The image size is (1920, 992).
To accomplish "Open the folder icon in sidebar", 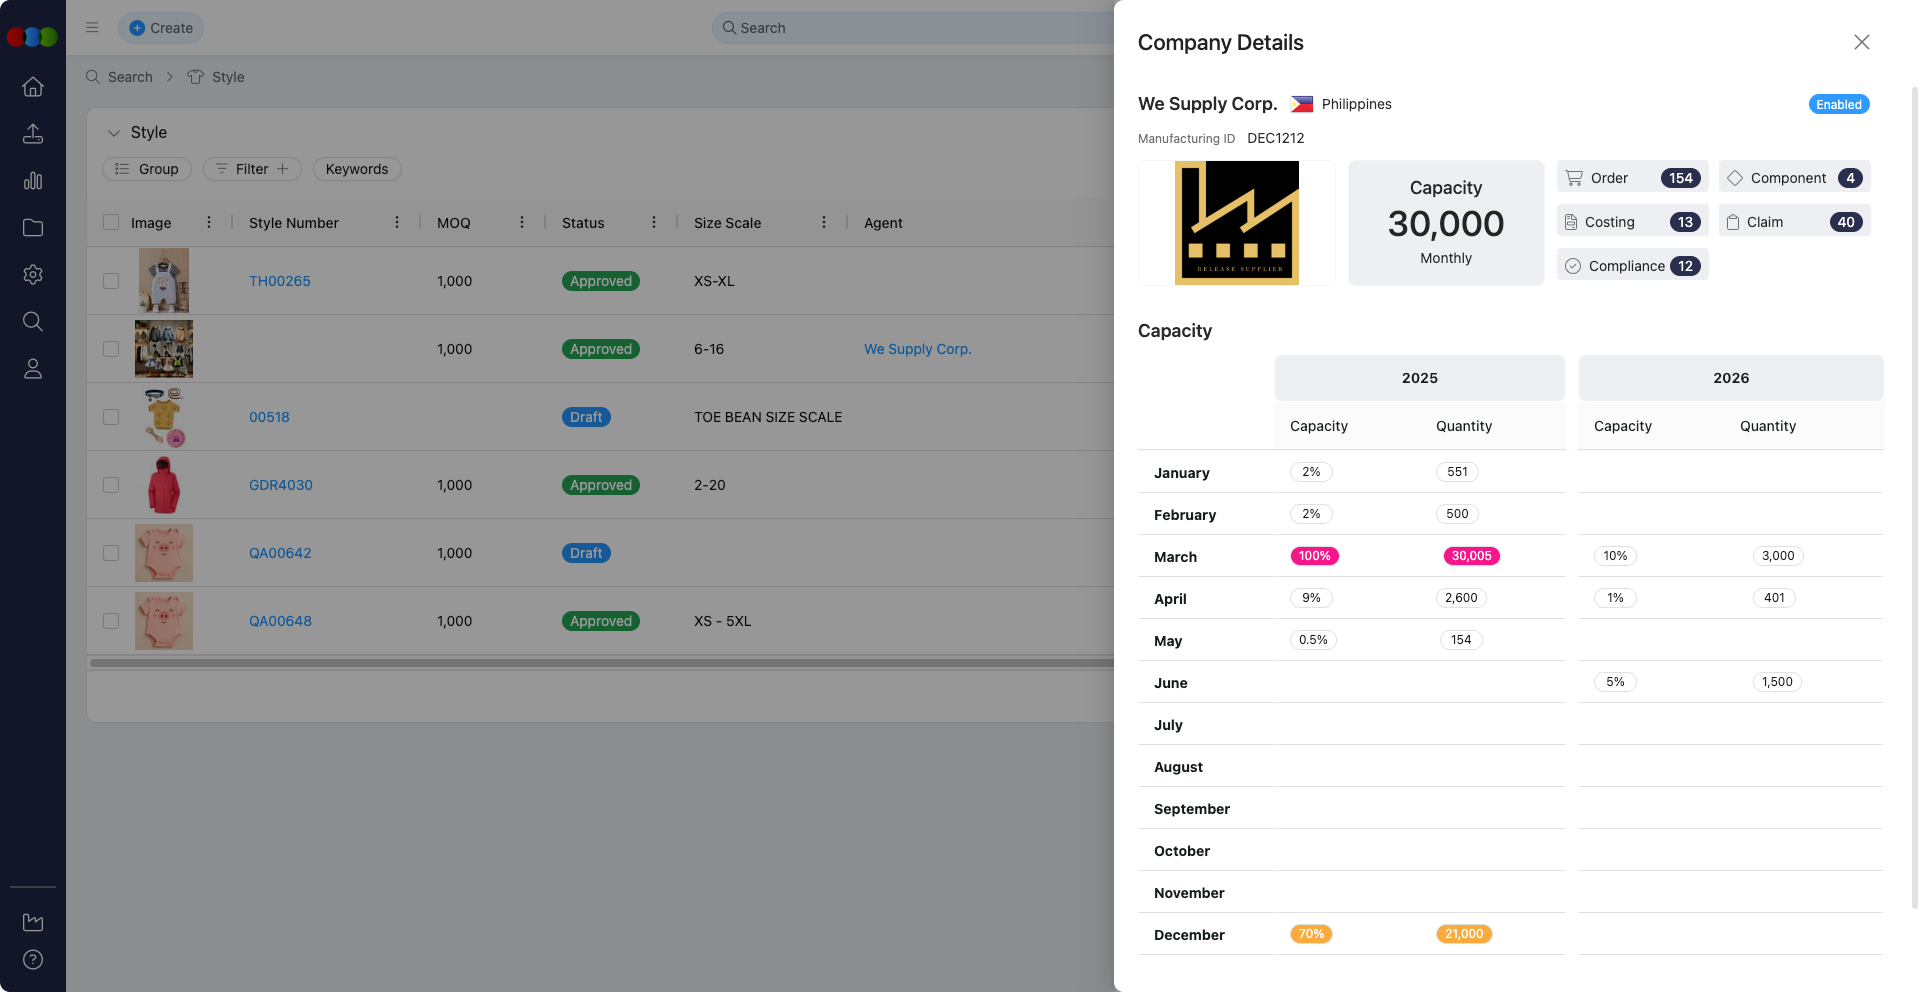I will click(33, 228).
